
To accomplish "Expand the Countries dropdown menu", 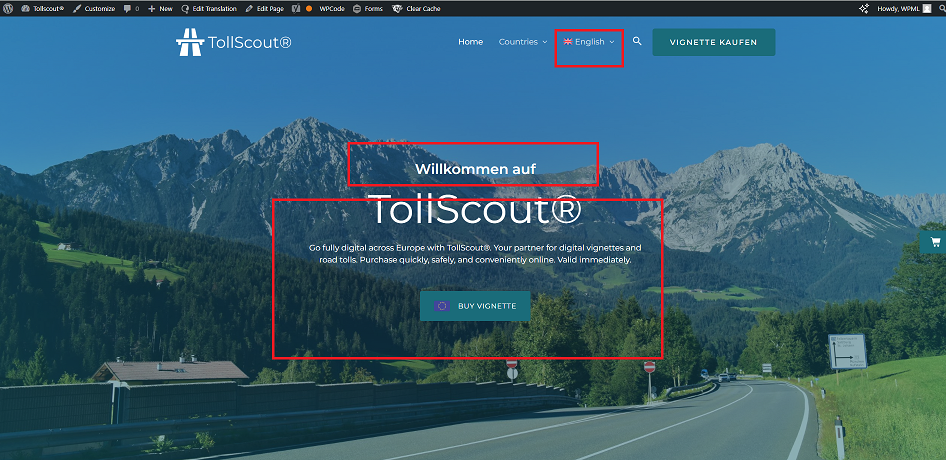I will [523, 42].
